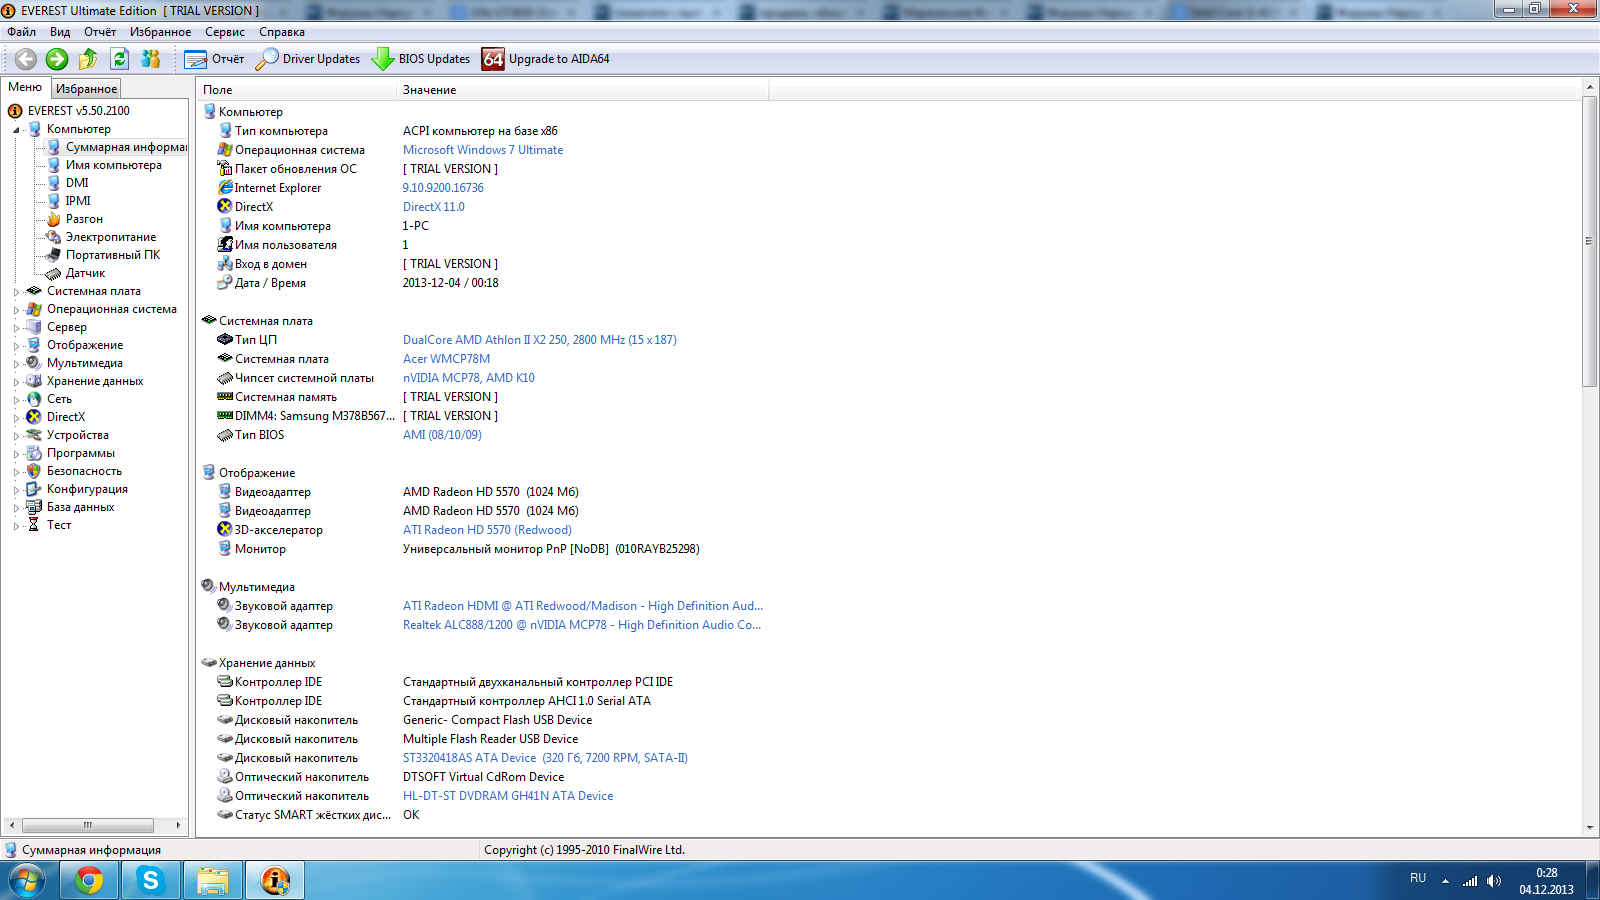Click the tree panel horizontal scrollbar thumb
The image size is (1600, 900).
pyautogui.click(x=88, y=825)
